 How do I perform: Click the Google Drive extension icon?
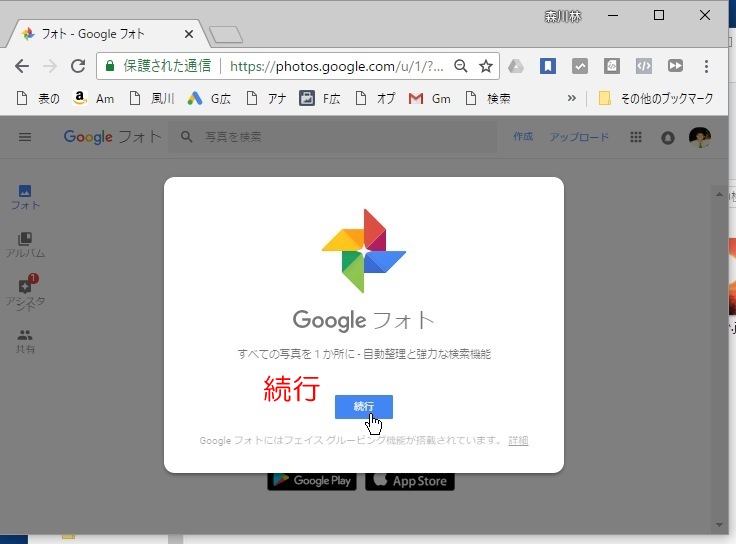pos(515,66)
